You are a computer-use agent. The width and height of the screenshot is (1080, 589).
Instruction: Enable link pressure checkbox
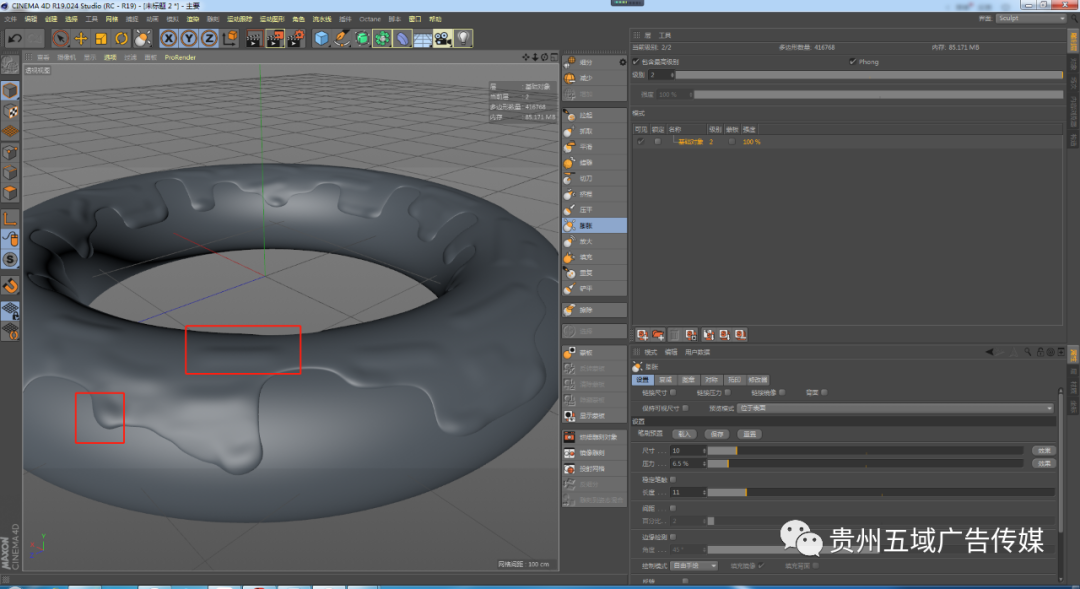point(727,393)
